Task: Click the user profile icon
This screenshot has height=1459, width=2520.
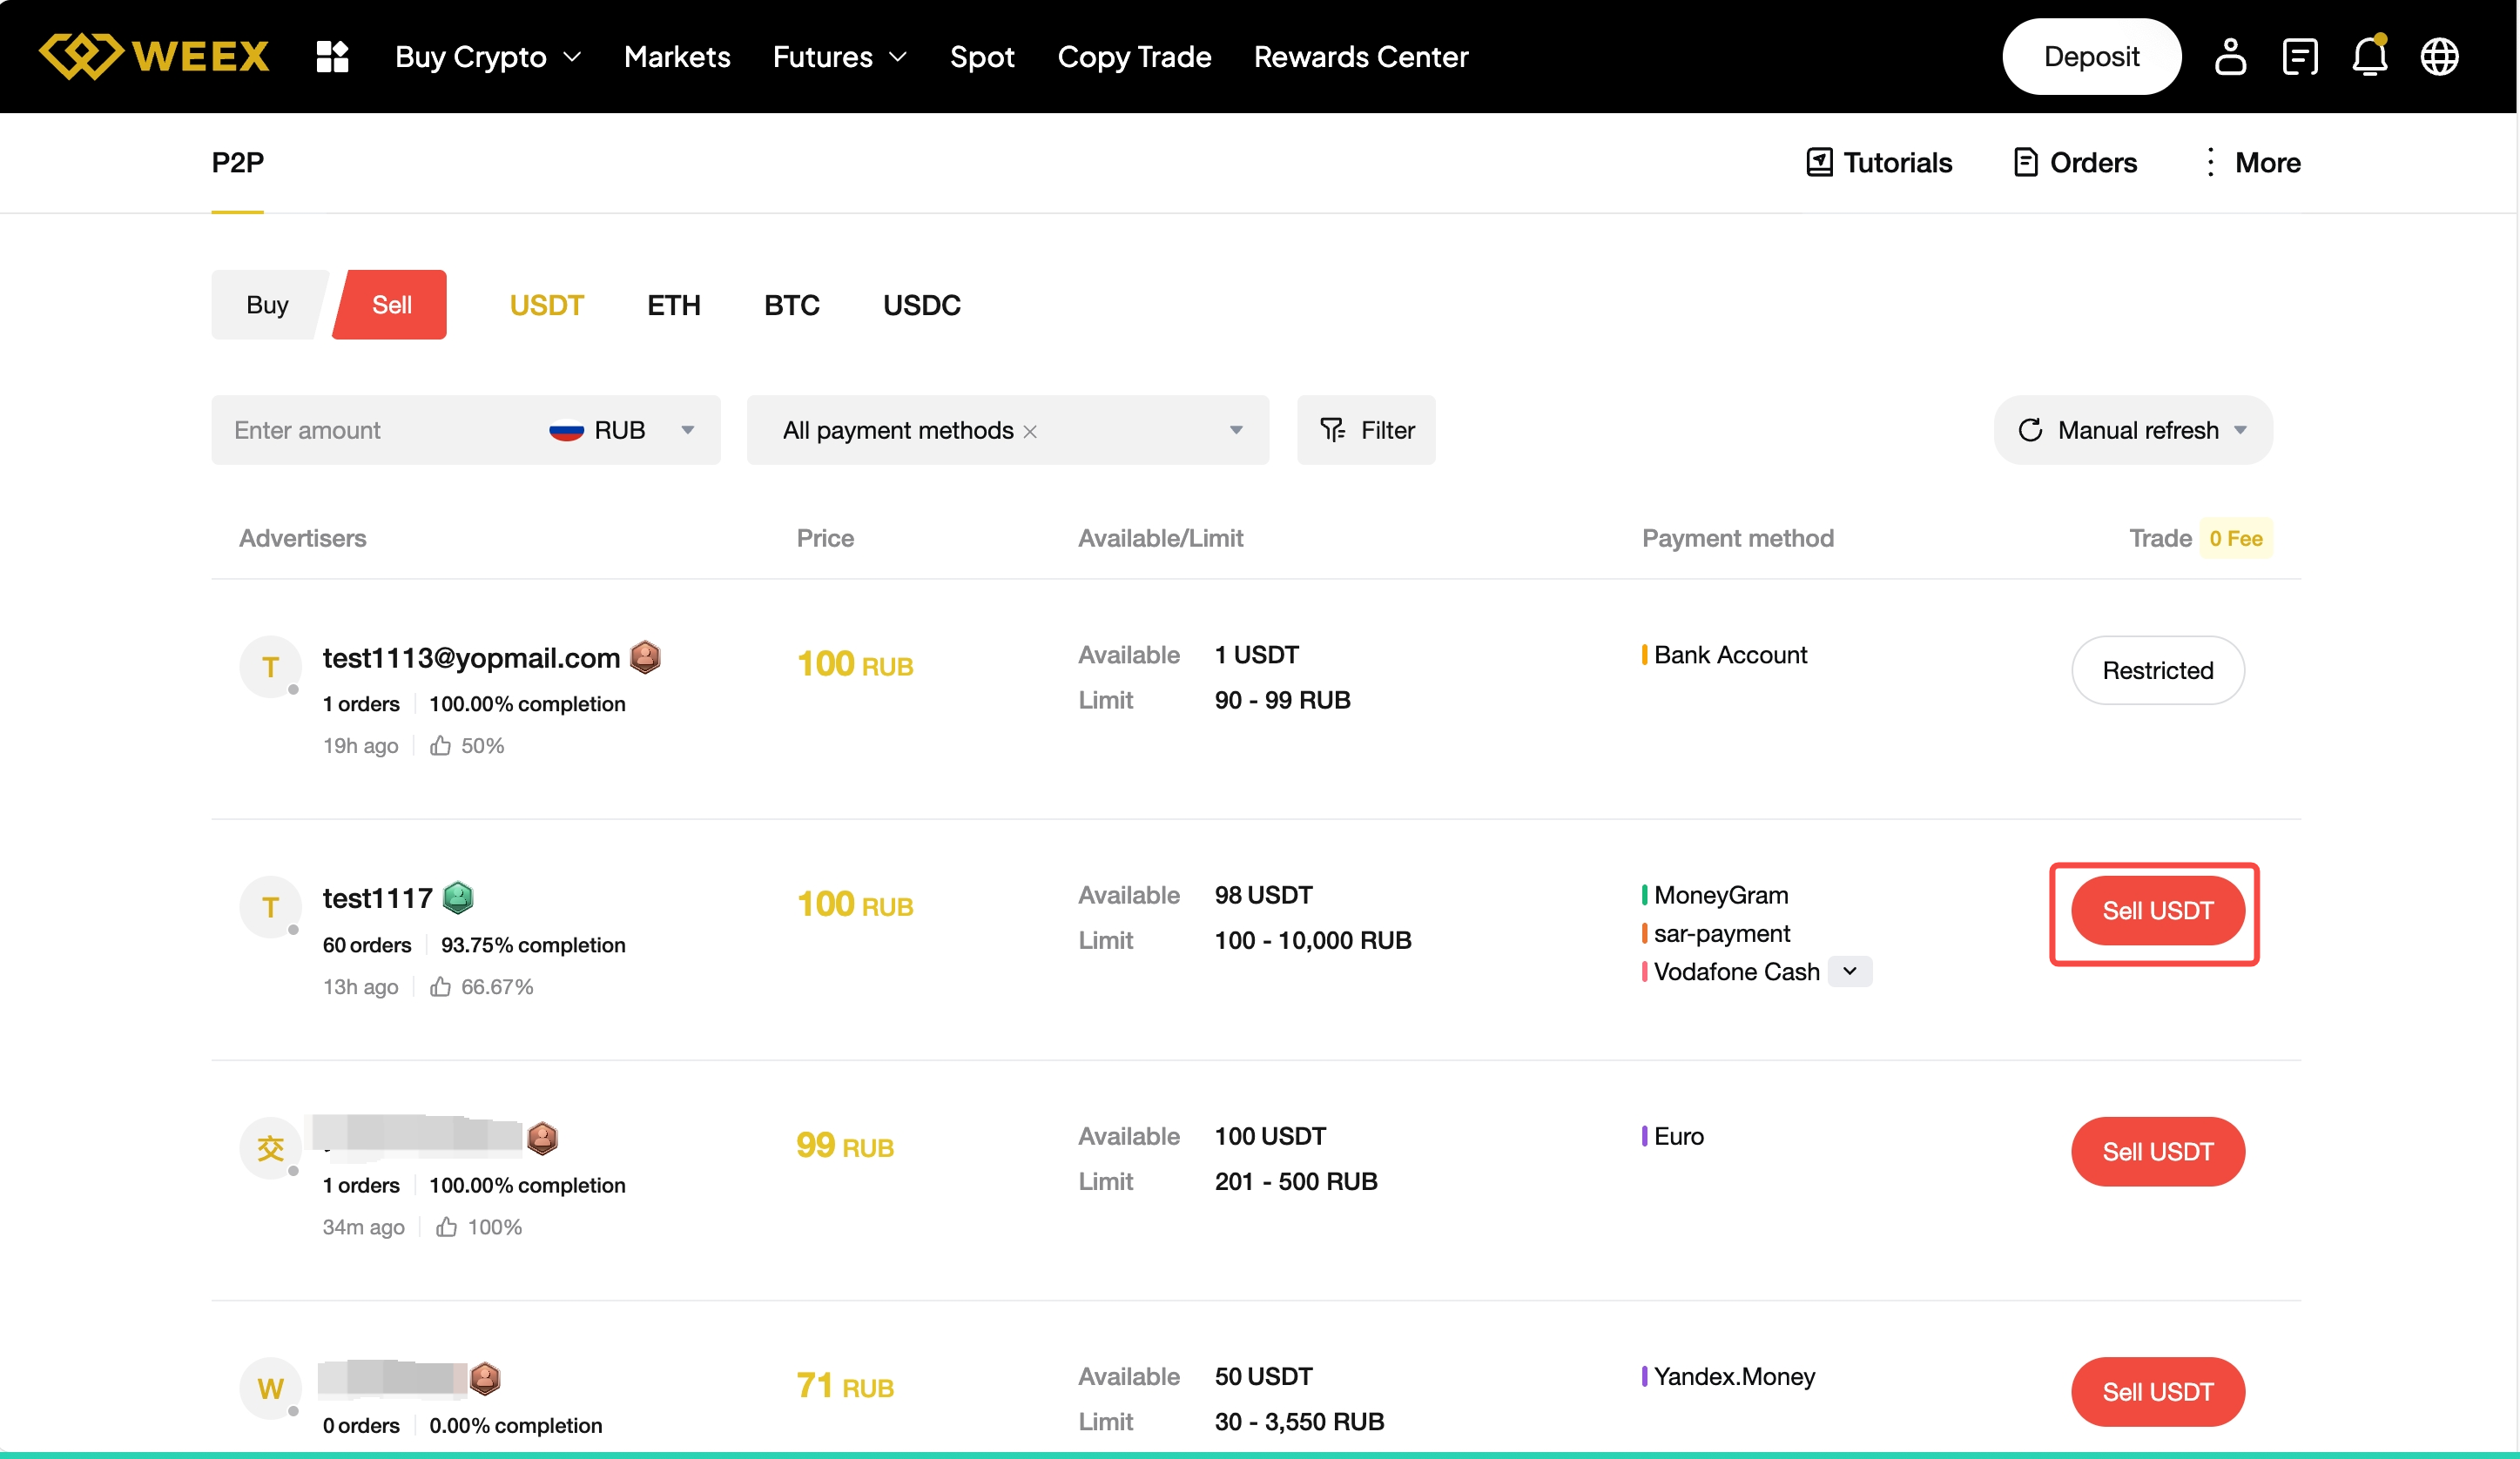Action: (2230, 57)
